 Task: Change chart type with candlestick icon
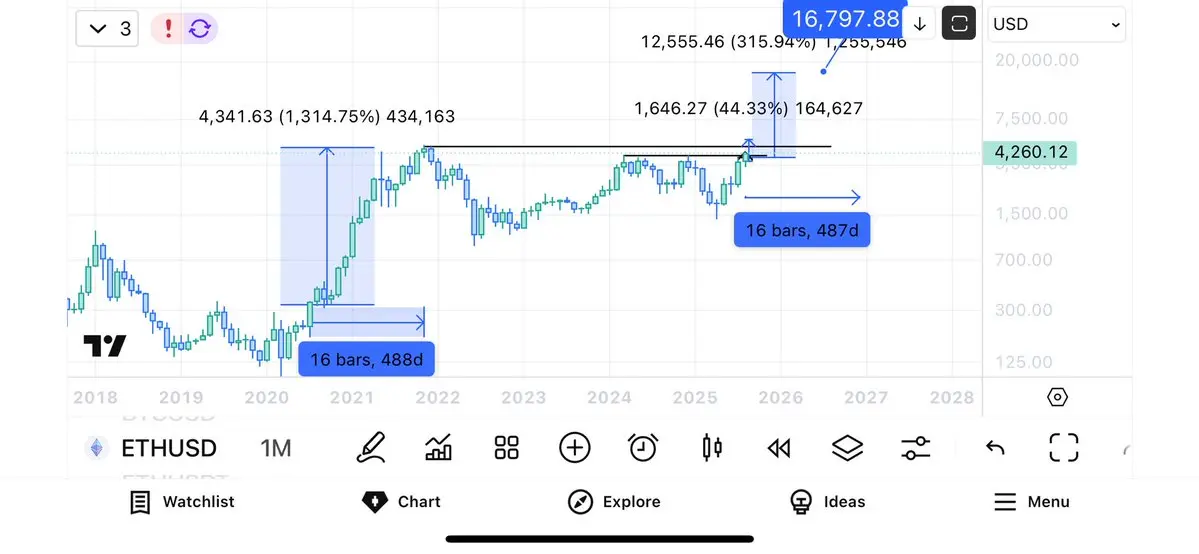pos(712,448)
